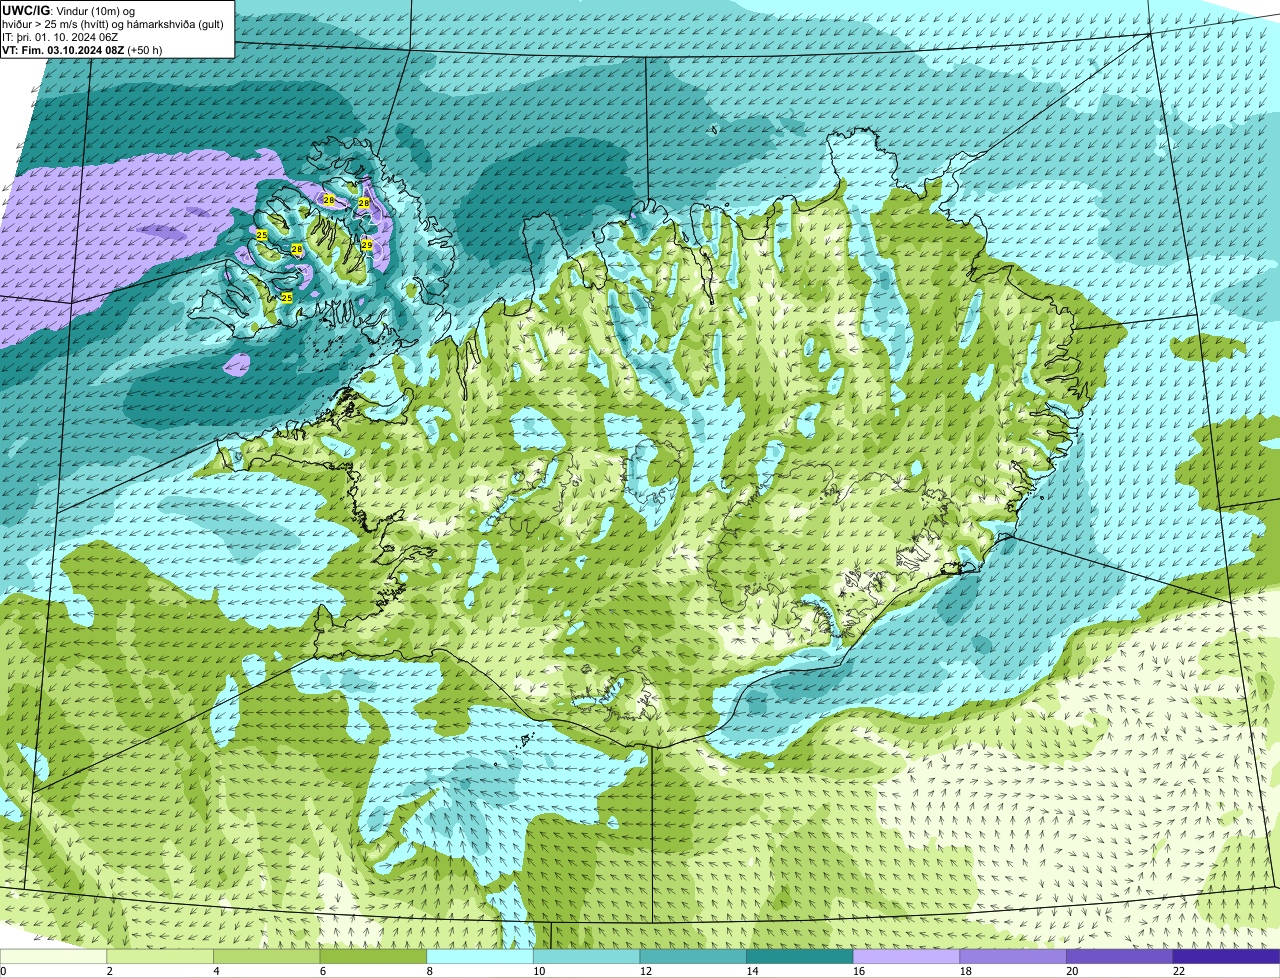
Task: Click the legend tick label "8"
Action: coord(429,971)
